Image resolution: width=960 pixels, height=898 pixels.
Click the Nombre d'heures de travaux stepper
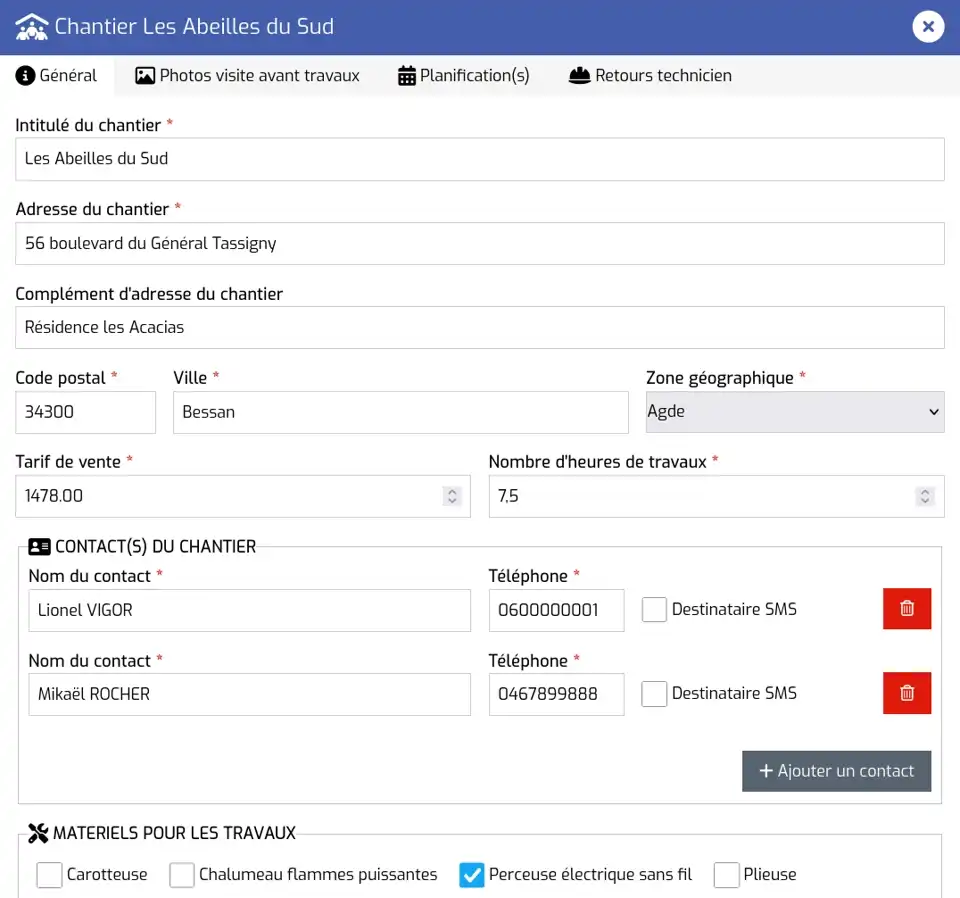point(925,496)
